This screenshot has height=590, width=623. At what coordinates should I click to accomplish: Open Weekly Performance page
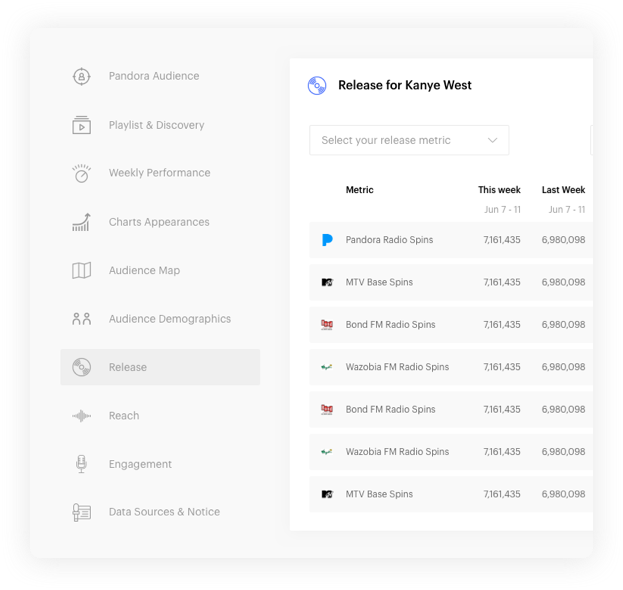pyautogui.click(x=160, y=173)
